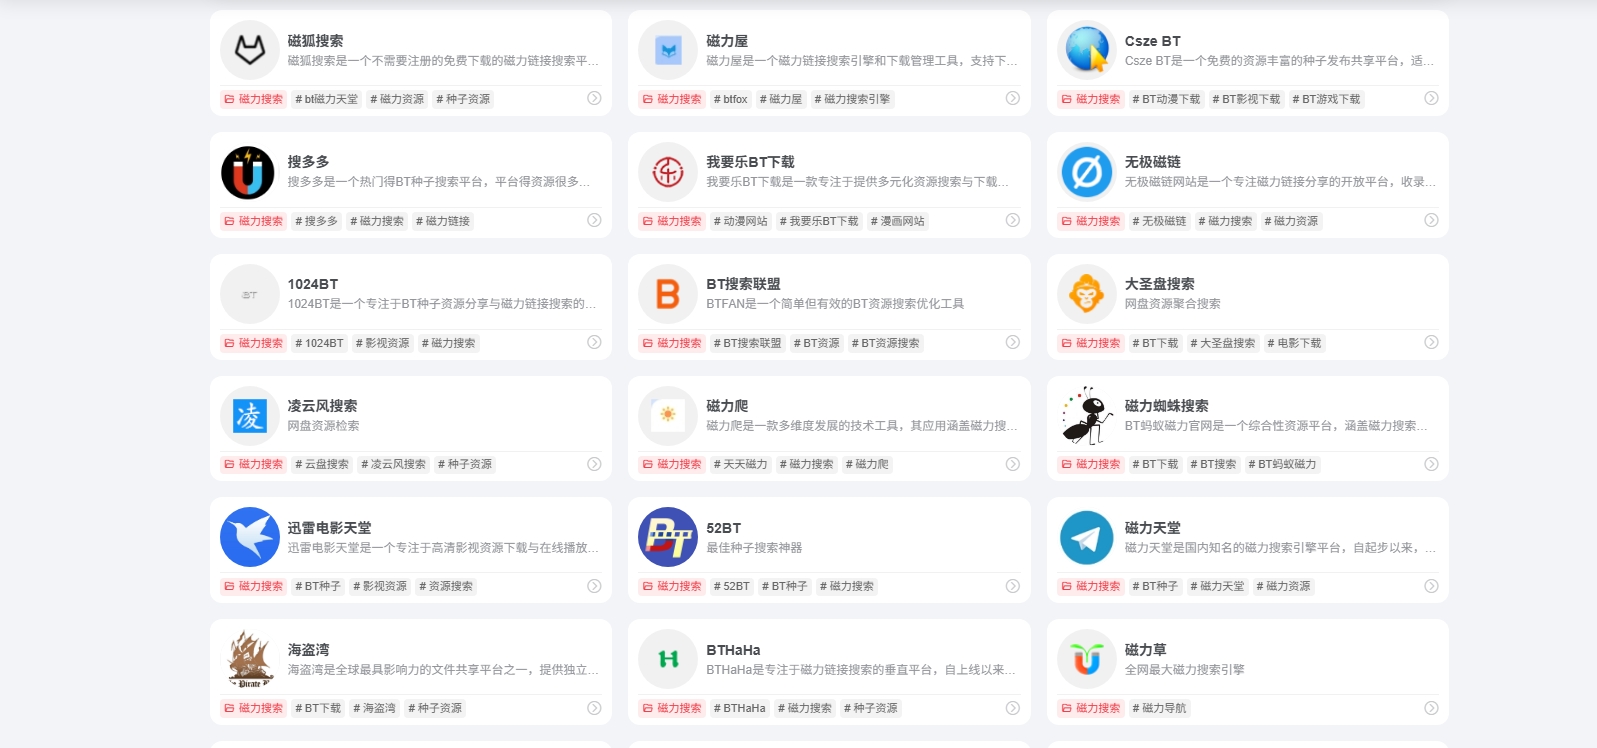Viewport: 1597px width, 748px height.
Task: Click the # bt磁力天堂 tag
Action: point(326,99)
